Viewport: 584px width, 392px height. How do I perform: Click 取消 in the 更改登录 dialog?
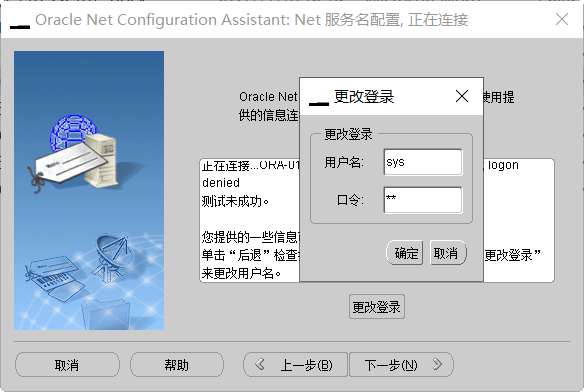click(x=448, y=253)
